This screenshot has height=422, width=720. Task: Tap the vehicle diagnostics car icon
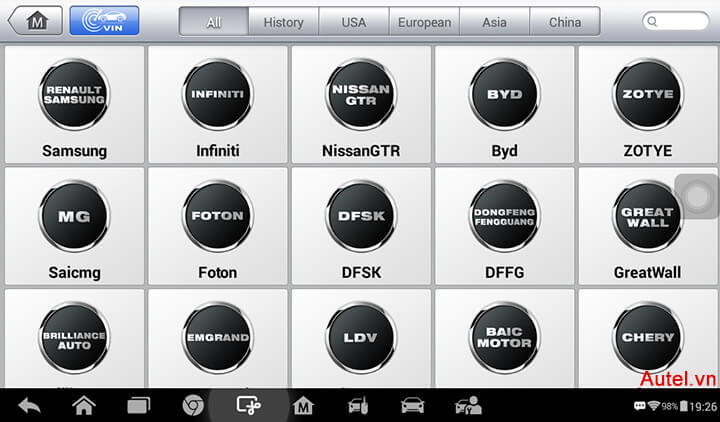412,406
